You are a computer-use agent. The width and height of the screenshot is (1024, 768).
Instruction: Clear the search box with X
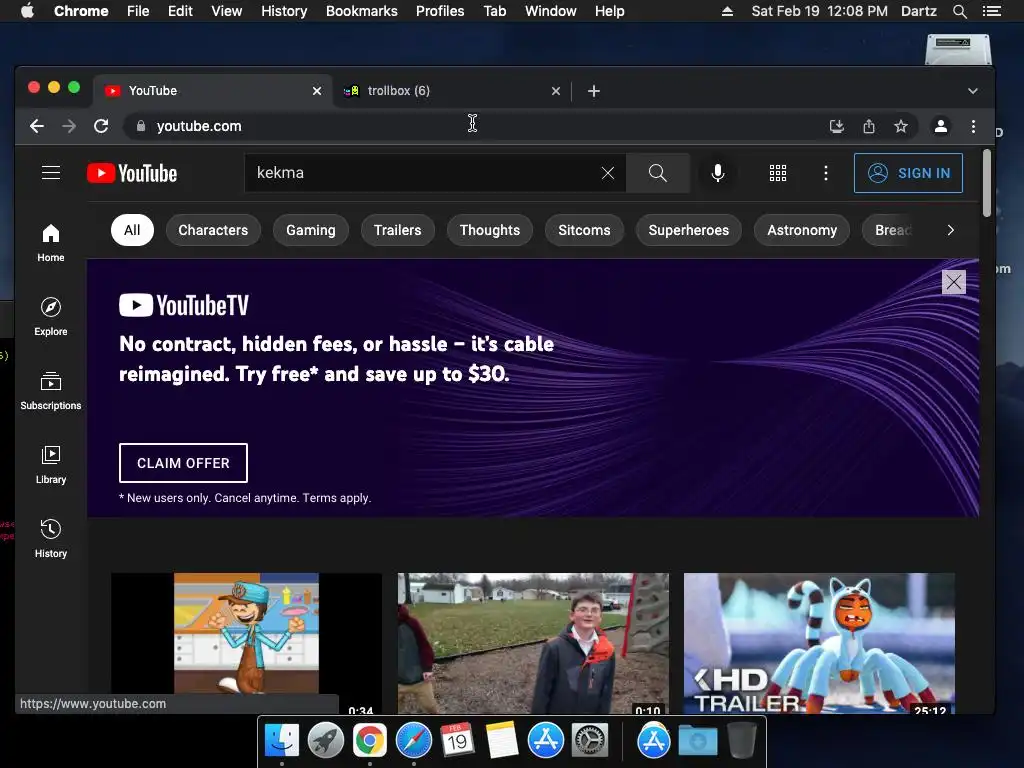607,173
